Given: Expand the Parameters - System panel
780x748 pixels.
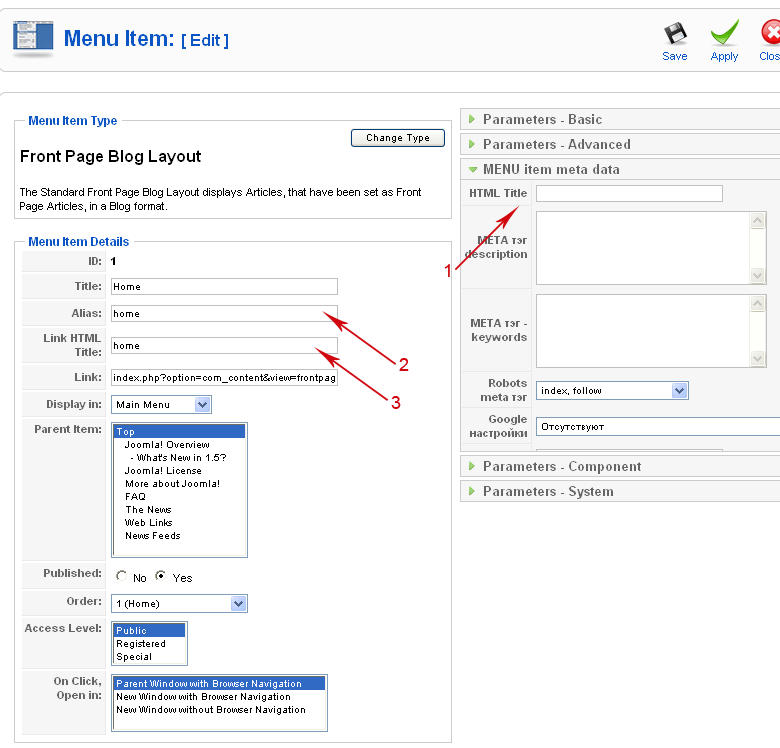Looking at the screenshot, I should 620,491.
